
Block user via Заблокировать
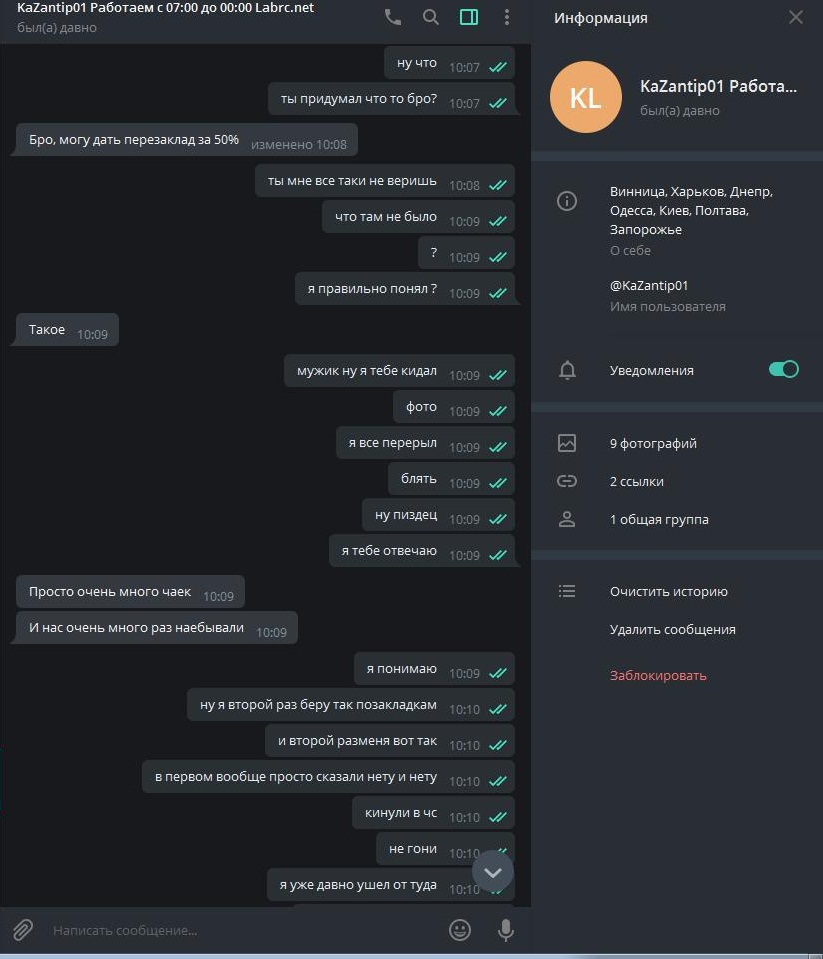(658, 675)
